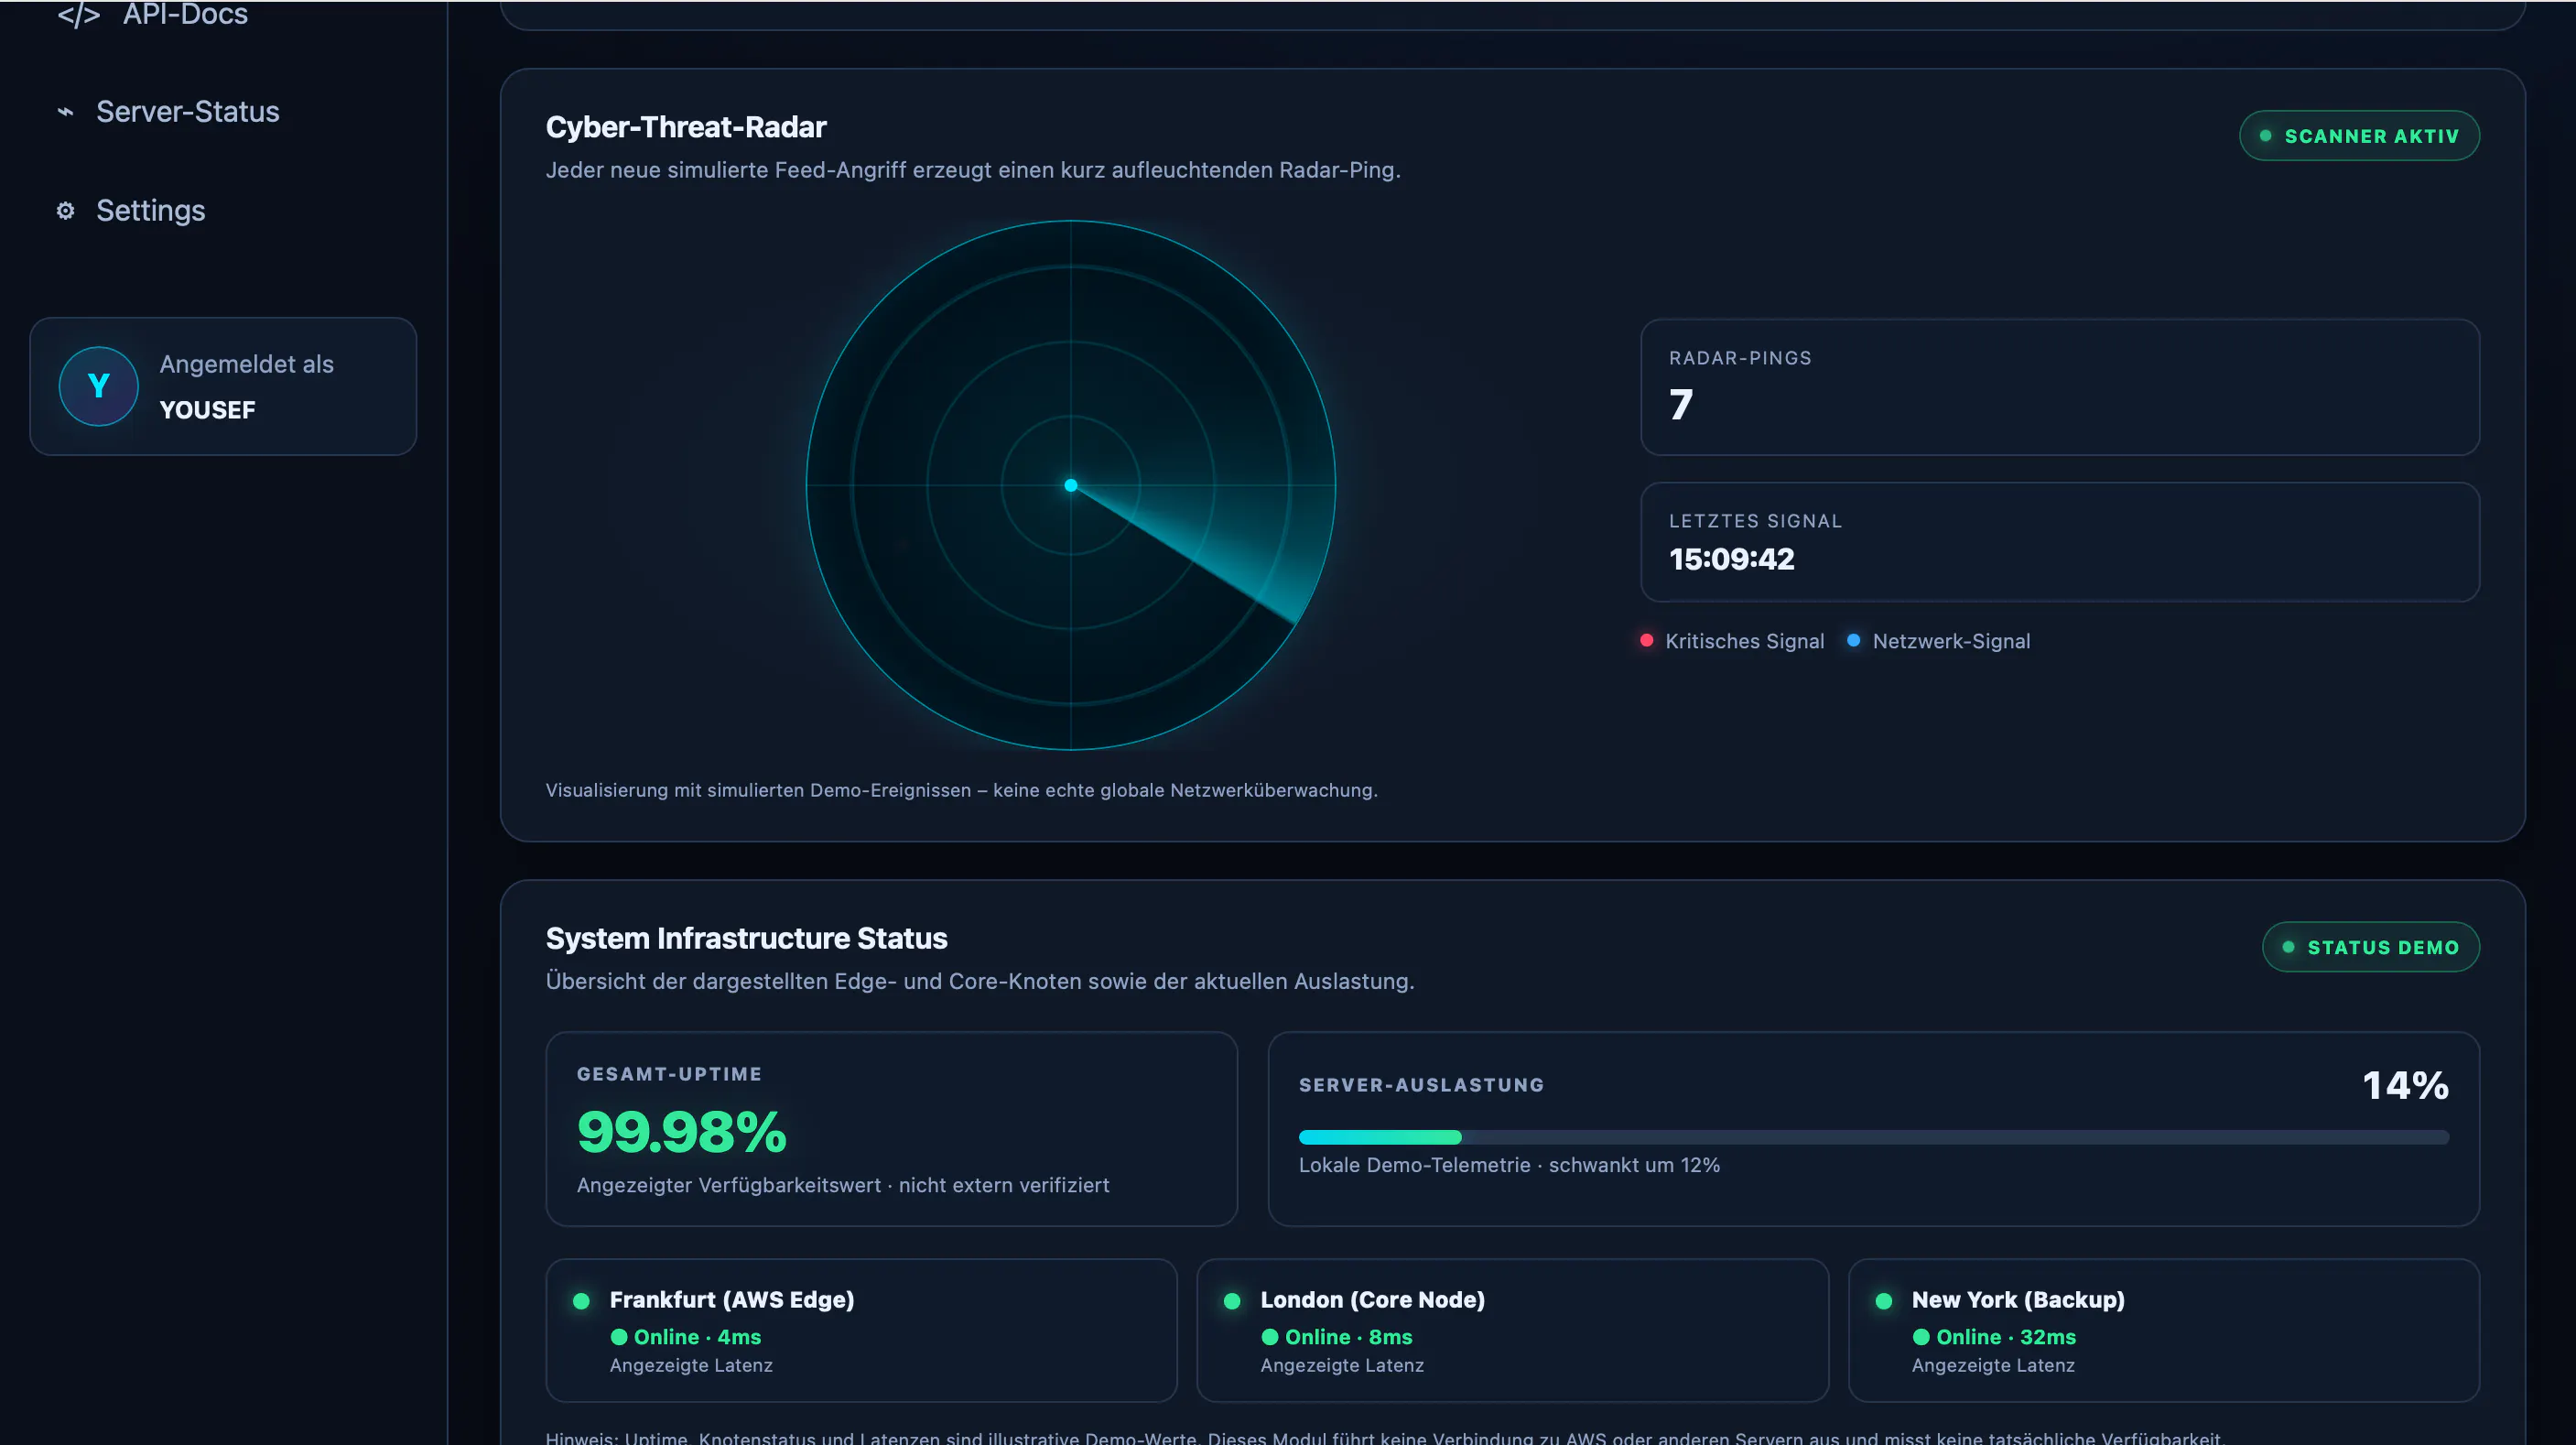Screen dimensions: 2576x1445
Task: Click the red Kritisches Signal legend dot
Action: click(x=1646, y=640)
